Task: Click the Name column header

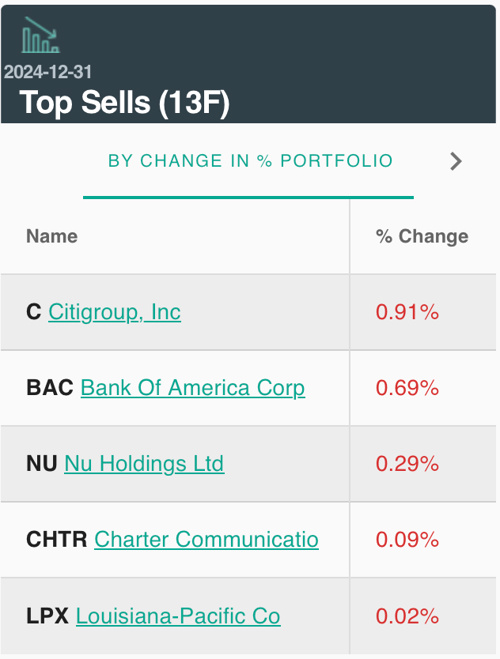Action: [x=52, y=236]
